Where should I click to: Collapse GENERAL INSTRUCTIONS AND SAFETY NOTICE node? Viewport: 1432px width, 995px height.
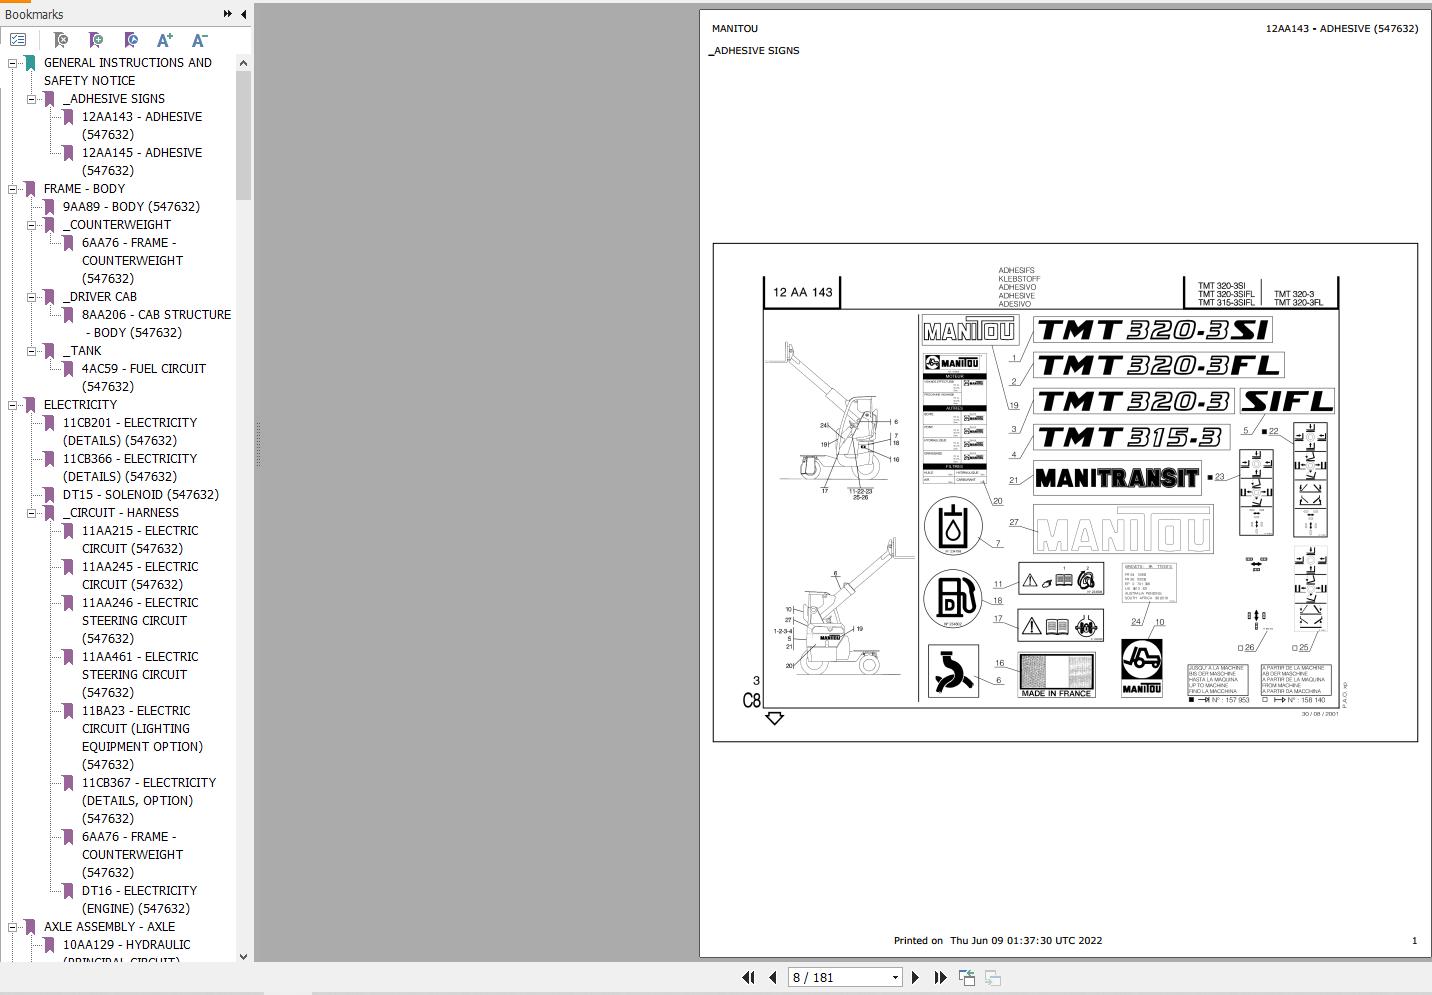coord(13,63)
